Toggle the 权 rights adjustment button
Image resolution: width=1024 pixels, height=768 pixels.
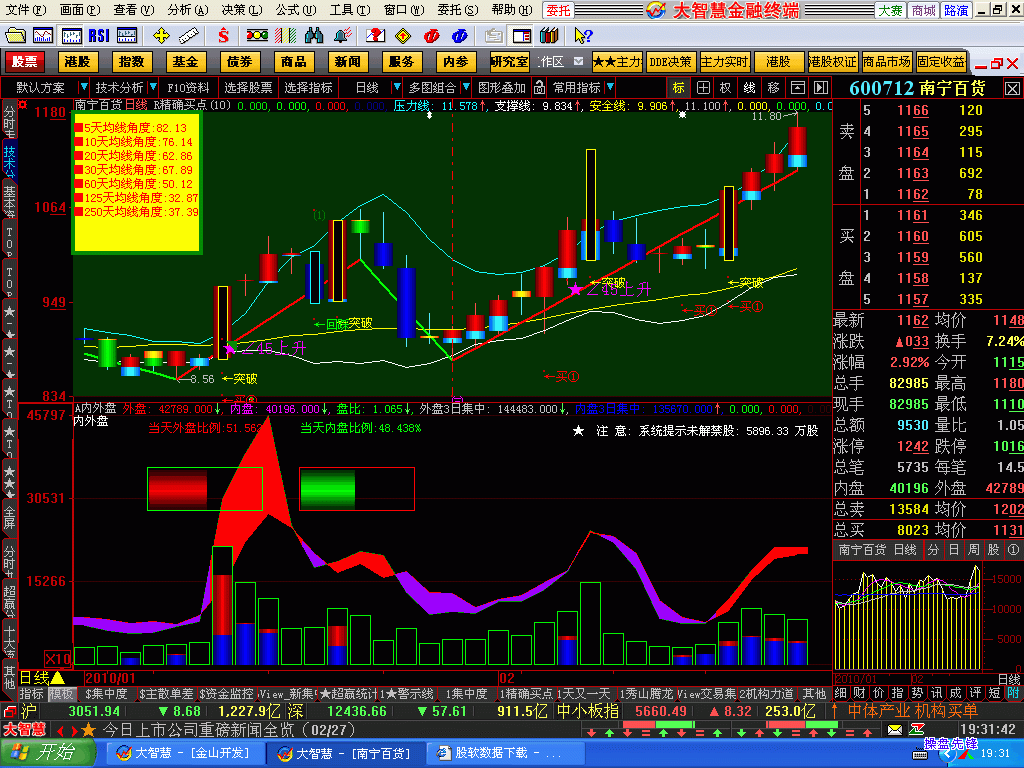tap(726, 88)
